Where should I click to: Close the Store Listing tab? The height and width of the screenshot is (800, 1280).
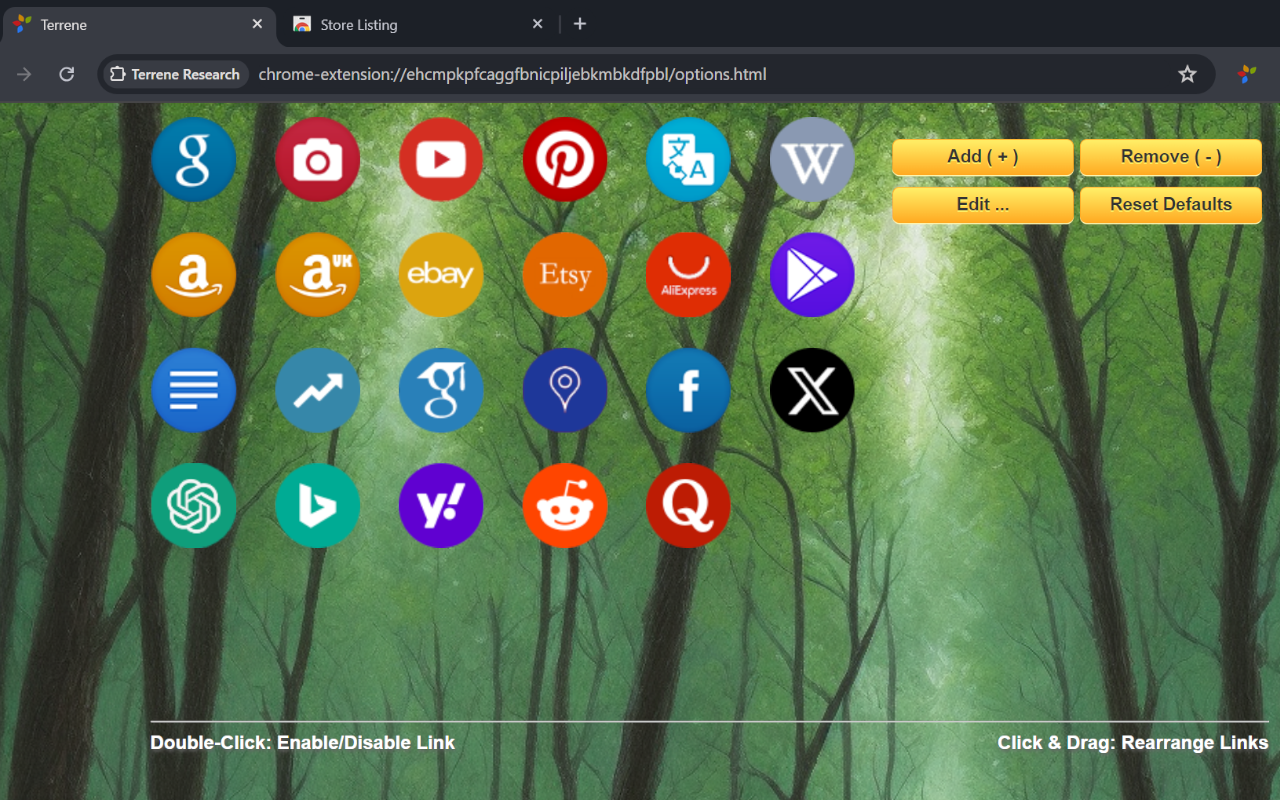click(x=538, y=24)
